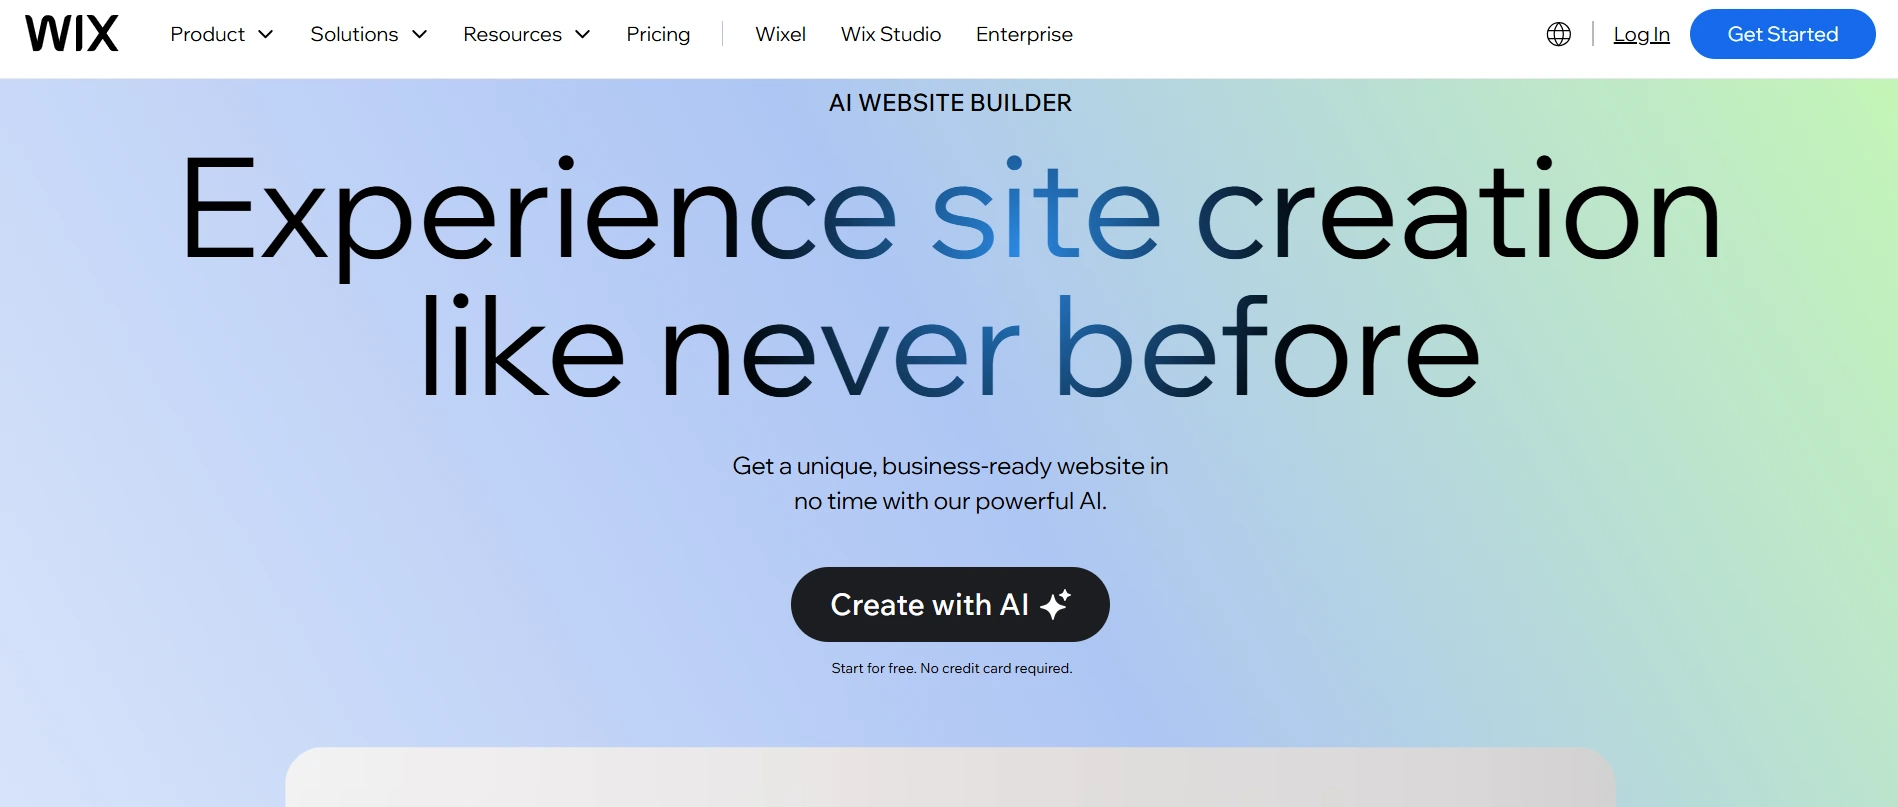Image resolution: width=1898 pixels, height=807 pixels.
Task: Expand the Resources chevron arrow
Action: (x=583, y=34)
